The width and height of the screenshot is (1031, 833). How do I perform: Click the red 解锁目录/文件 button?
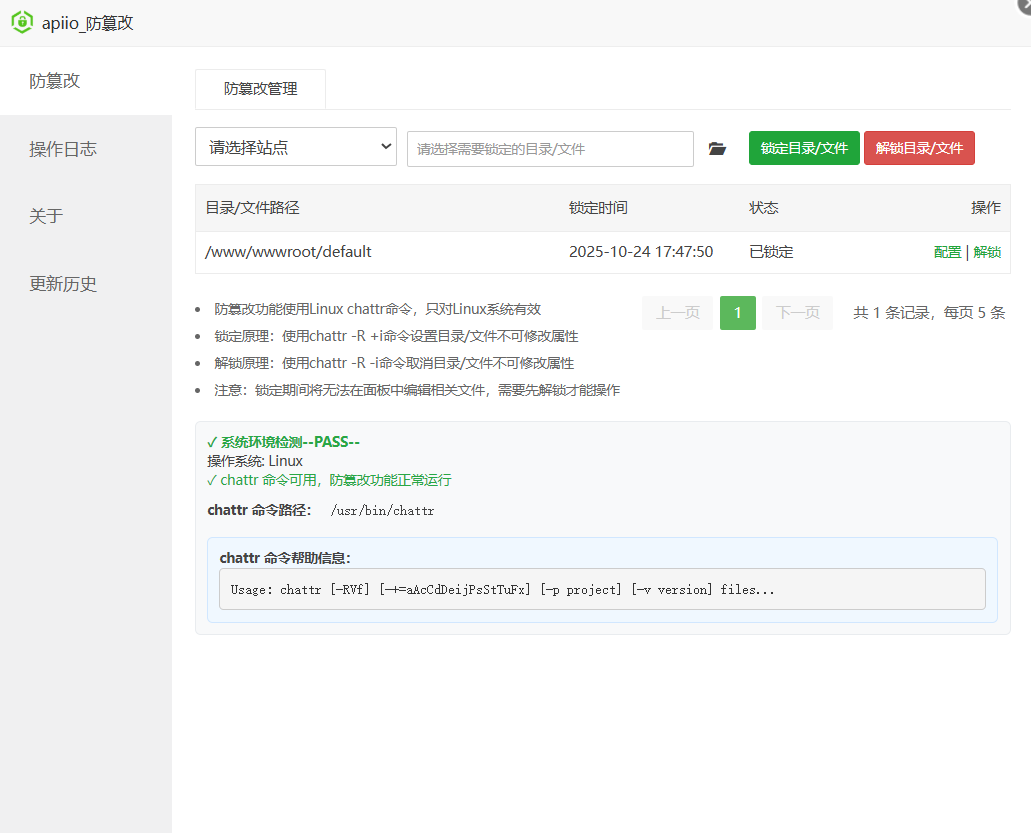click(918, 147)
